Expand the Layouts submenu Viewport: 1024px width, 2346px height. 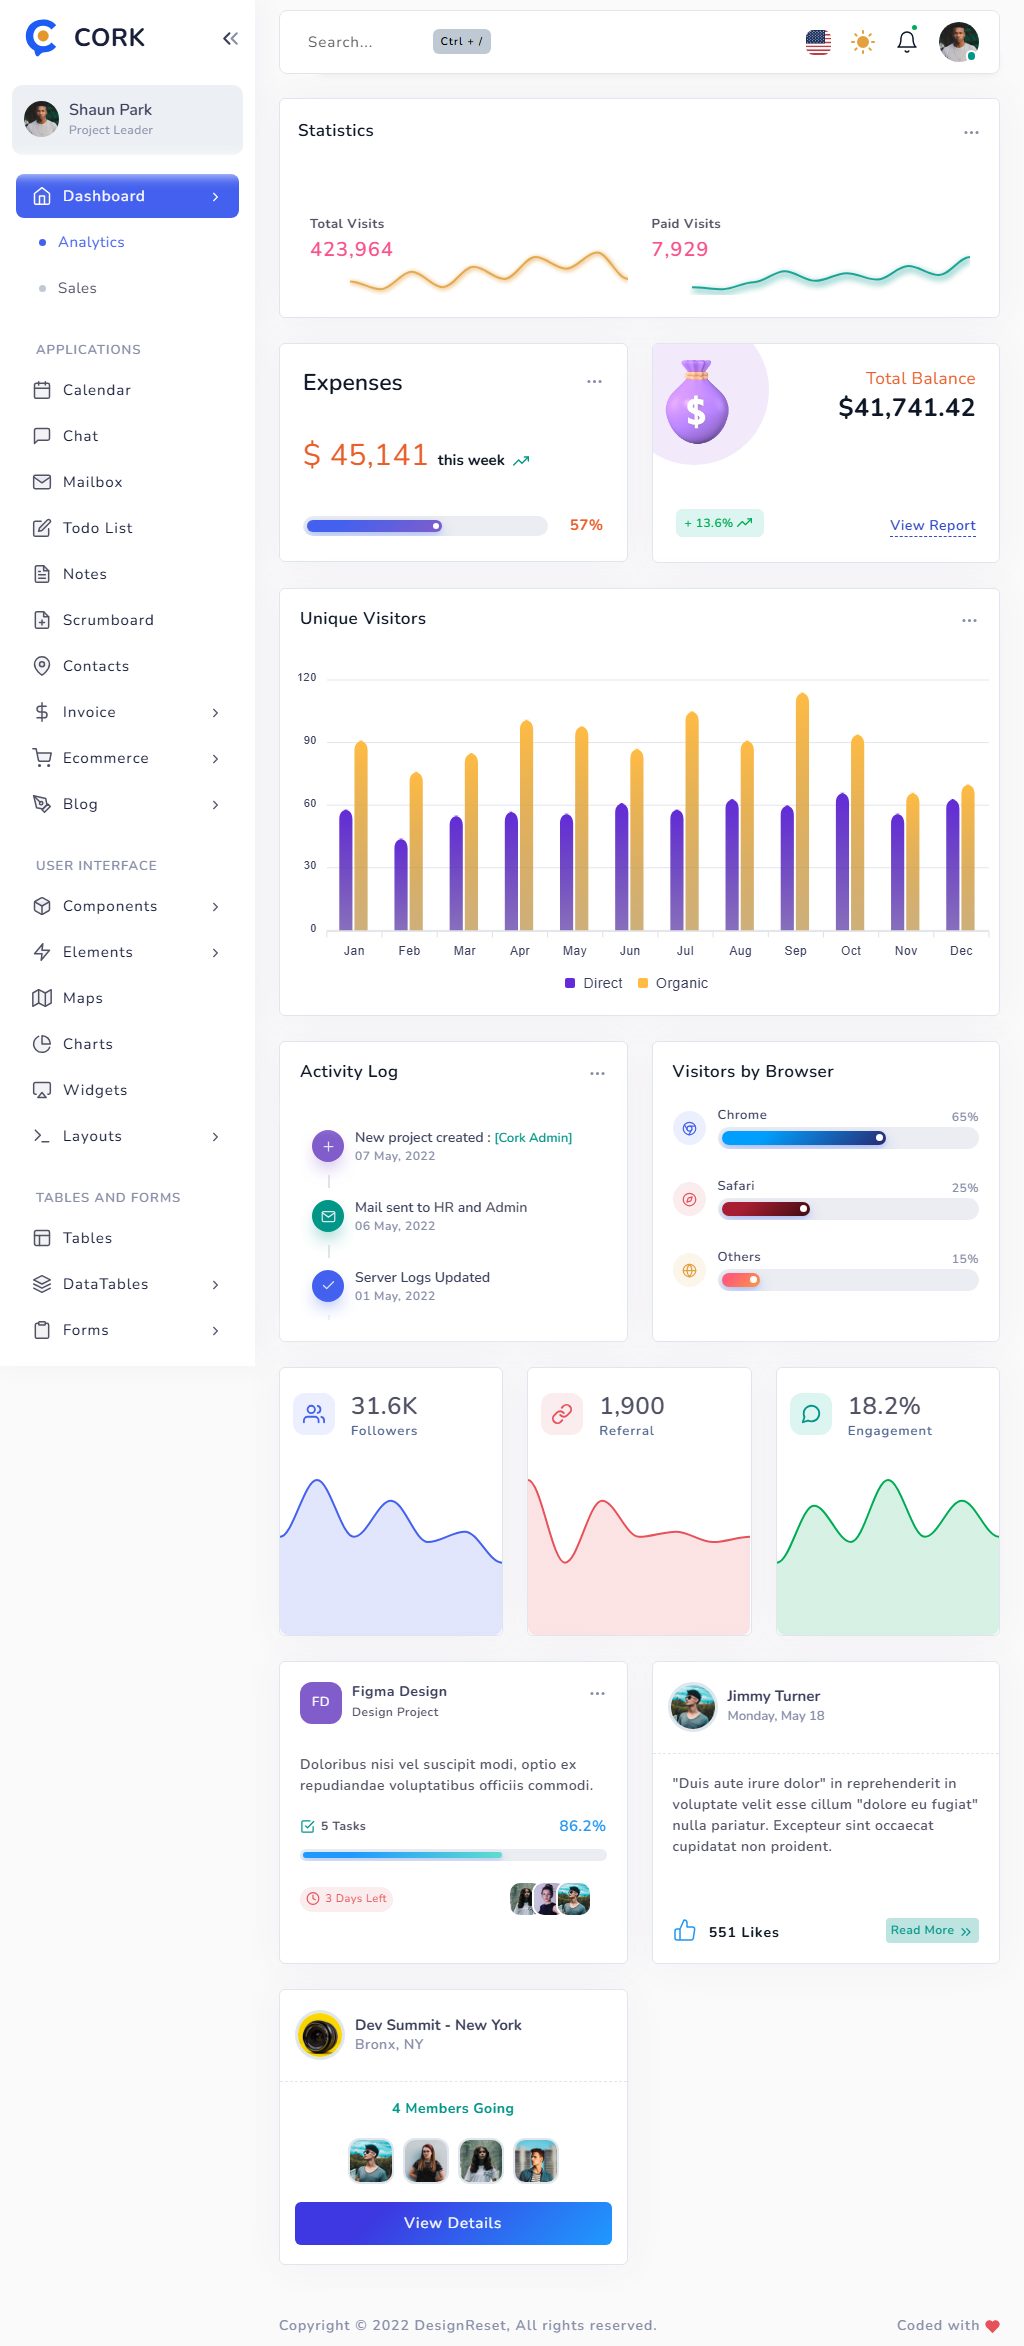click(x=215, y=1136)
